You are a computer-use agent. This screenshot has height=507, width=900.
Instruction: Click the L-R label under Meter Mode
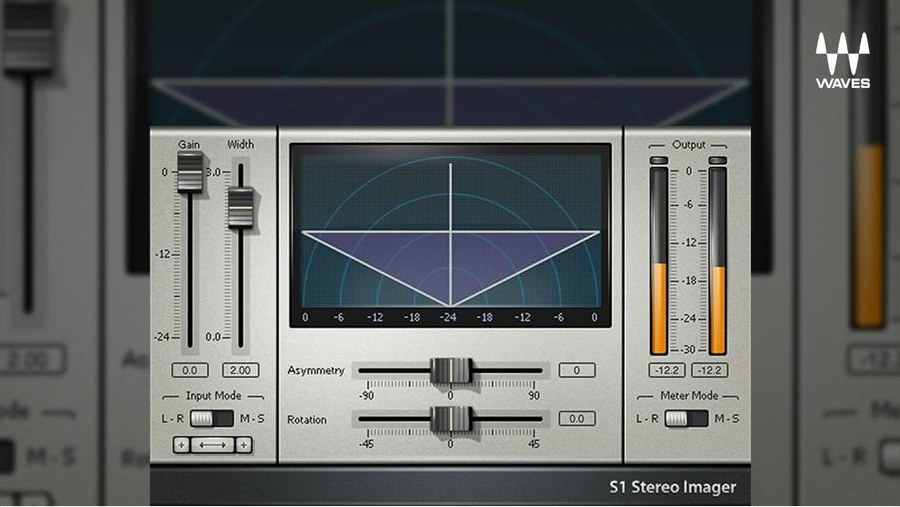tap(647, 419)
